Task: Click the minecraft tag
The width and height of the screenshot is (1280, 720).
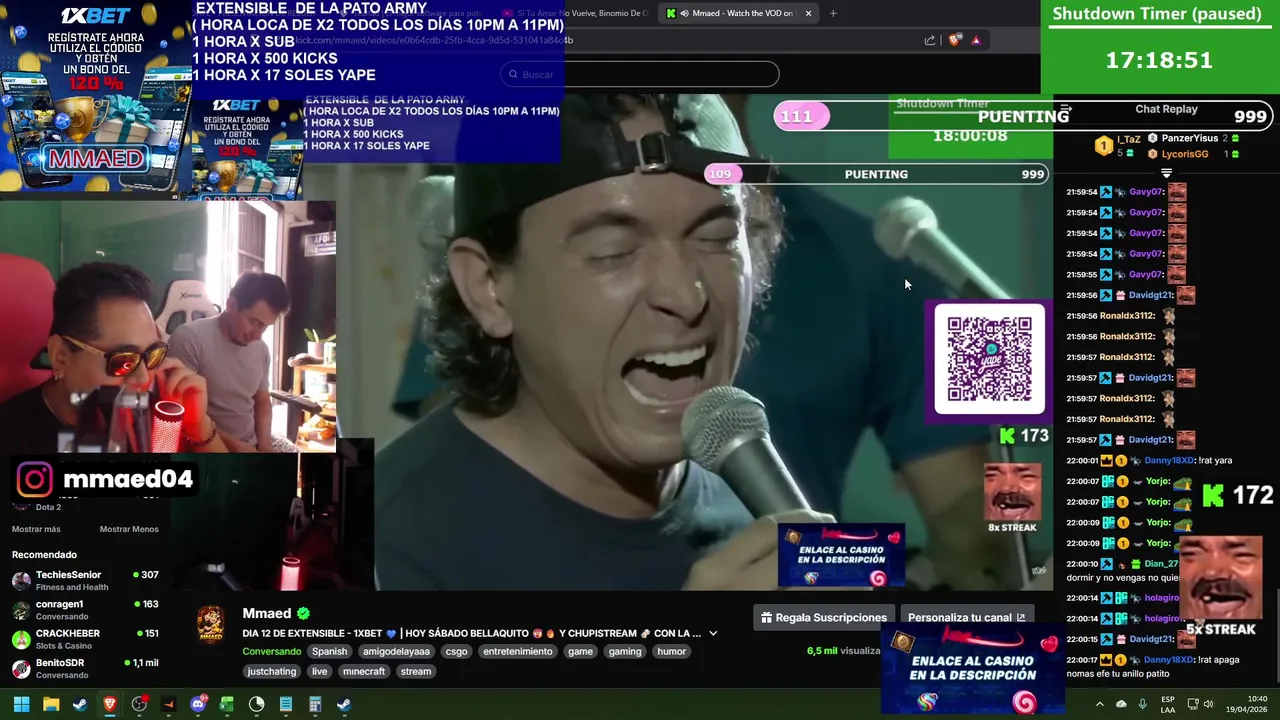Action: [x=364, y=671]
